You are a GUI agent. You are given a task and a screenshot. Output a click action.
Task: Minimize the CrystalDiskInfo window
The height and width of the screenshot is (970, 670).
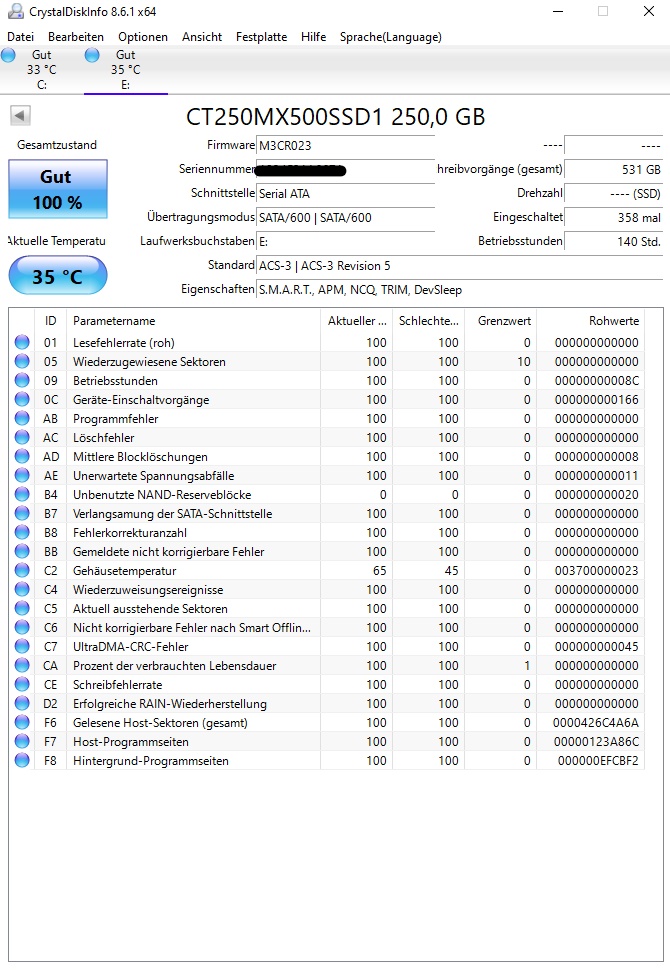point(558,11)
